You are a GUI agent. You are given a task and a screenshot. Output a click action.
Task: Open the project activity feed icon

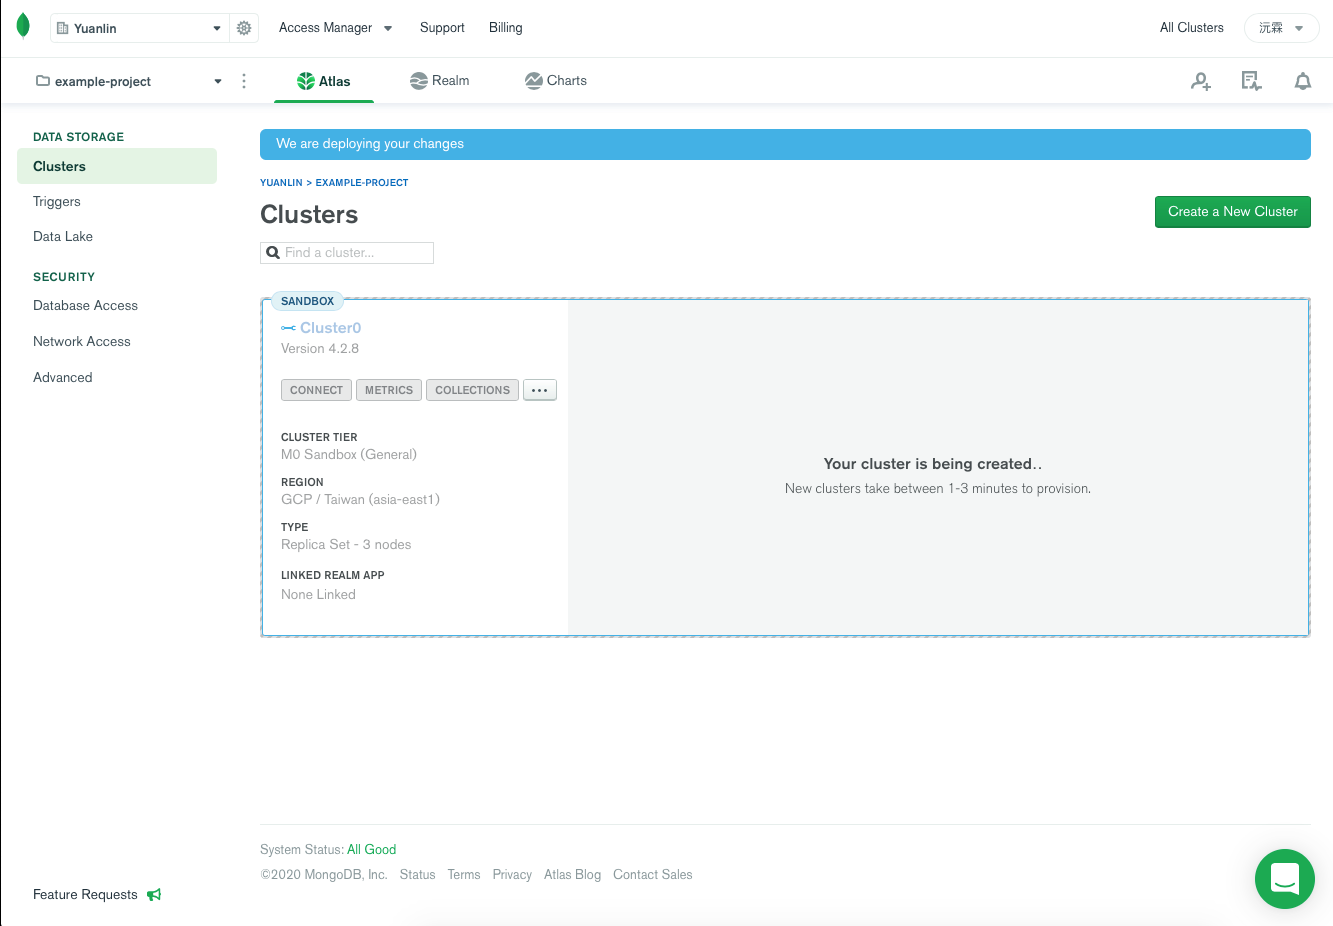[x=1251, y=82]
